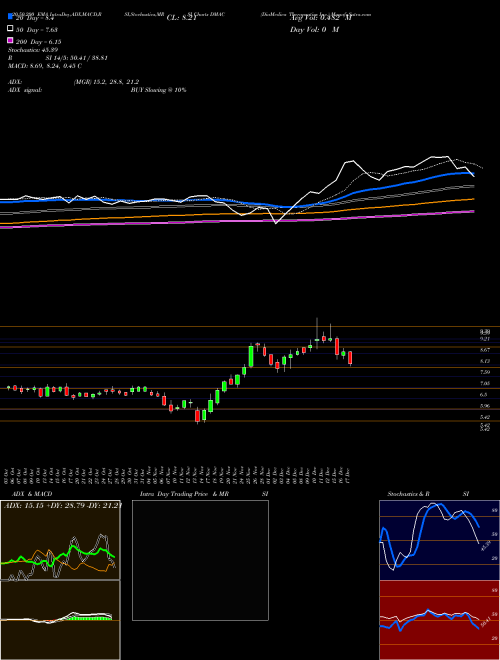The height and width of the screenshot is (660, 500).
Task: Click the magenta 200 Day legend swatch
Action: pyautogui.click(x=10, y=41)
